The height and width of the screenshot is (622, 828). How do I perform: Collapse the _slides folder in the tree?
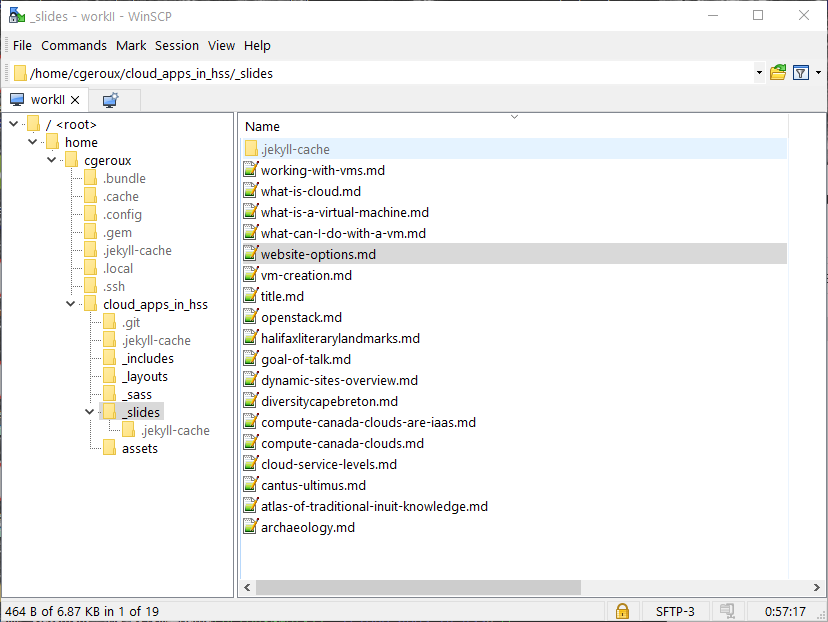[x=90, y=412]
